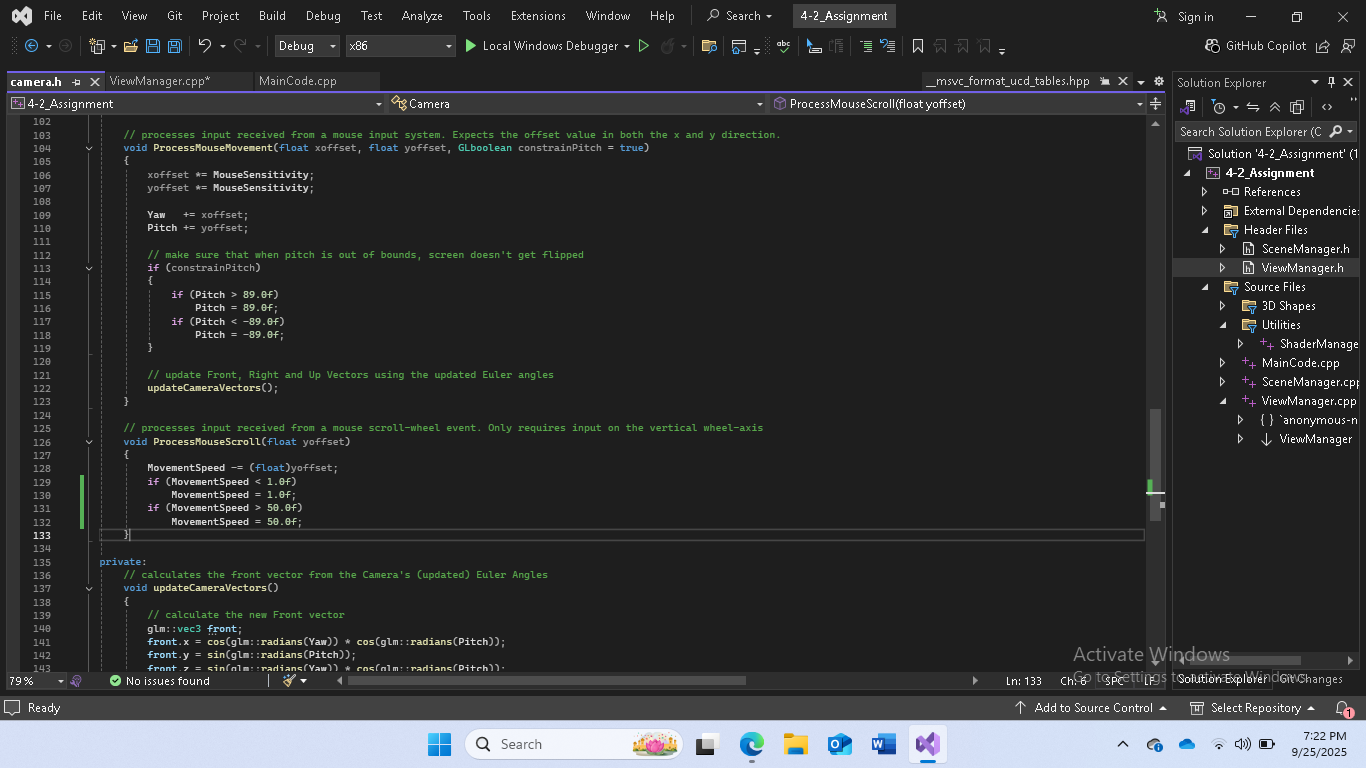The width and height of the screenshot is (1366, 768).
Task: Click Select Repository in status bar
Action: [x=1254, y=708]
